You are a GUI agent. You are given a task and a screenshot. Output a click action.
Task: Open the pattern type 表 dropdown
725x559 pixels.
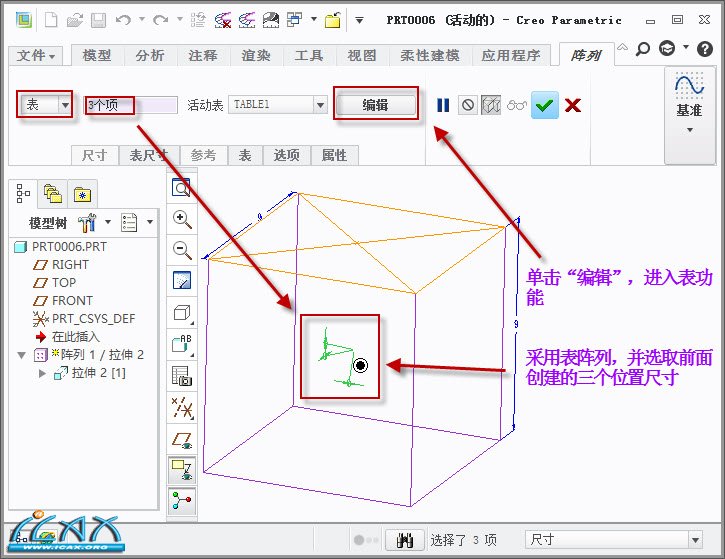65,105
